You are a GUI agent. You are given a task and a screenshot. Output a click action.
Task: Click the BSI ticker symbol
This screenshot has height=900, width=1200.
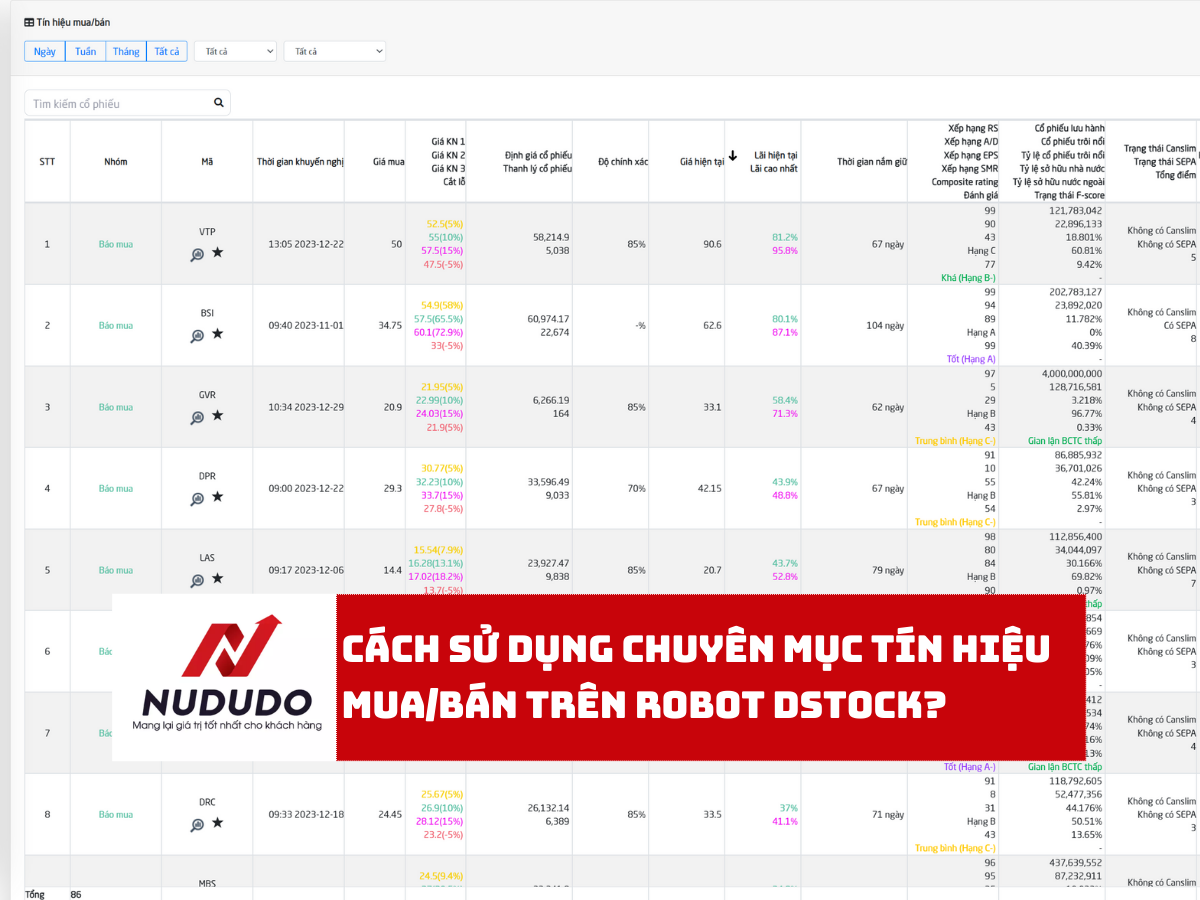(x=207, y=312)
